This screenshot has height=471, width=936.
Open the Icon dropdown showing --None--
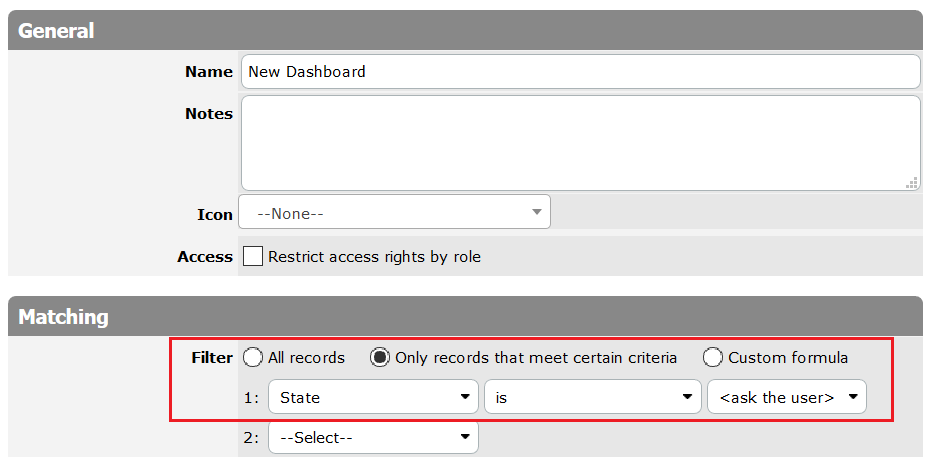(x=394, y=212)
